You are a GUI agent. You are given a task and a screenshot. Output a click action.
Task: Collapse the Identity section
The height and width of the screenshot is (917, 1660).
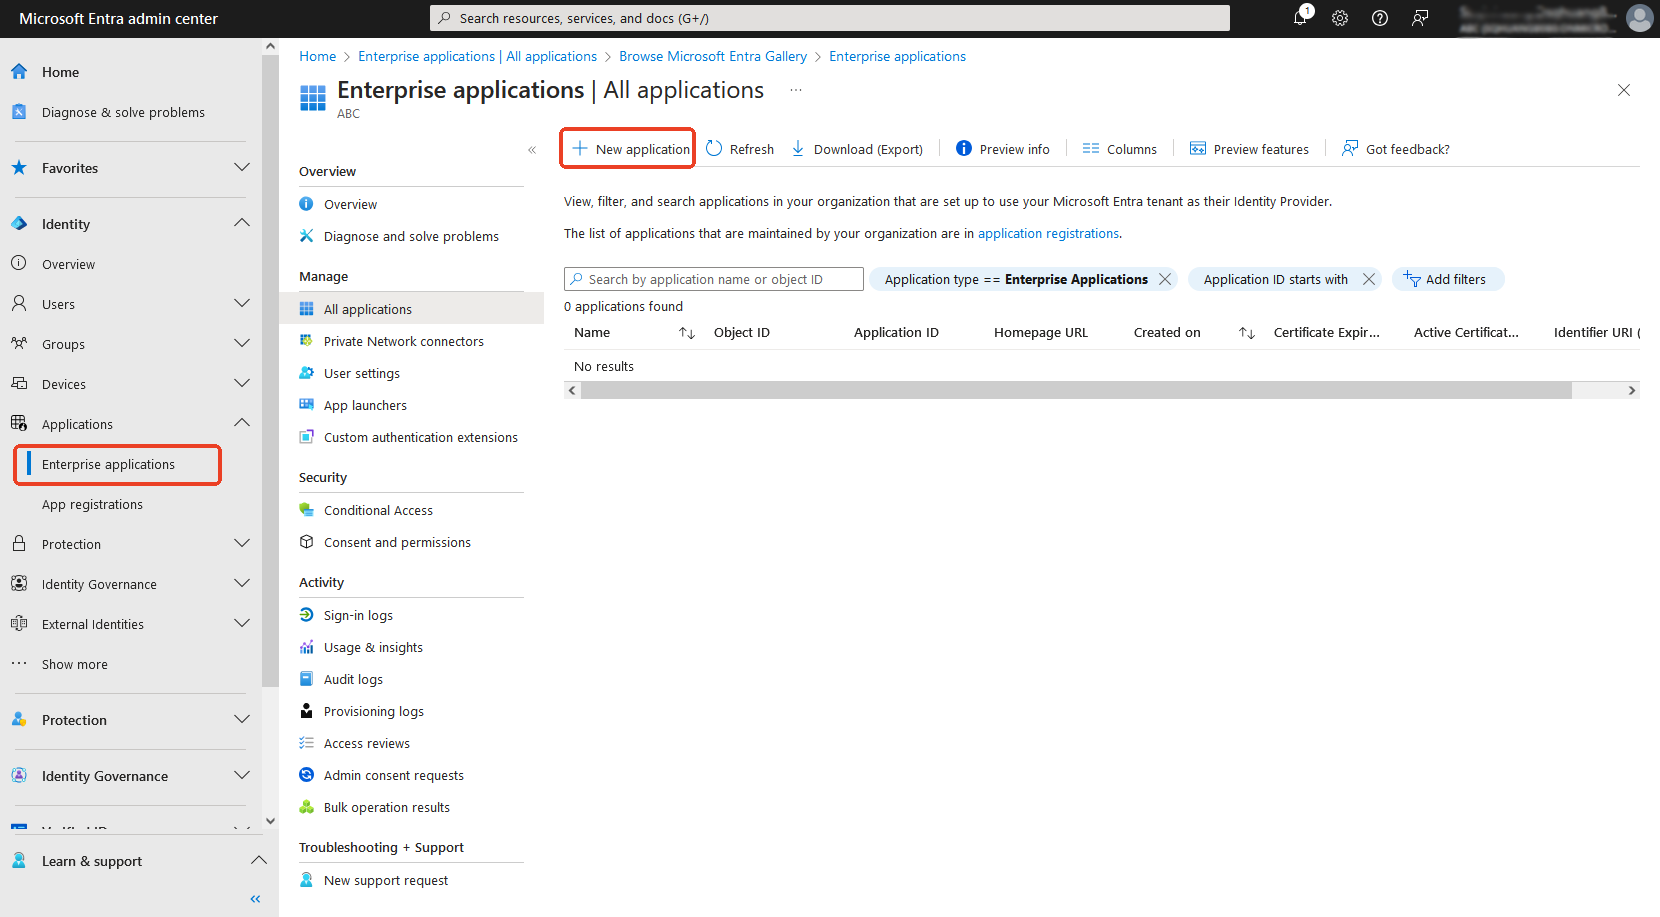coord(241,223)
